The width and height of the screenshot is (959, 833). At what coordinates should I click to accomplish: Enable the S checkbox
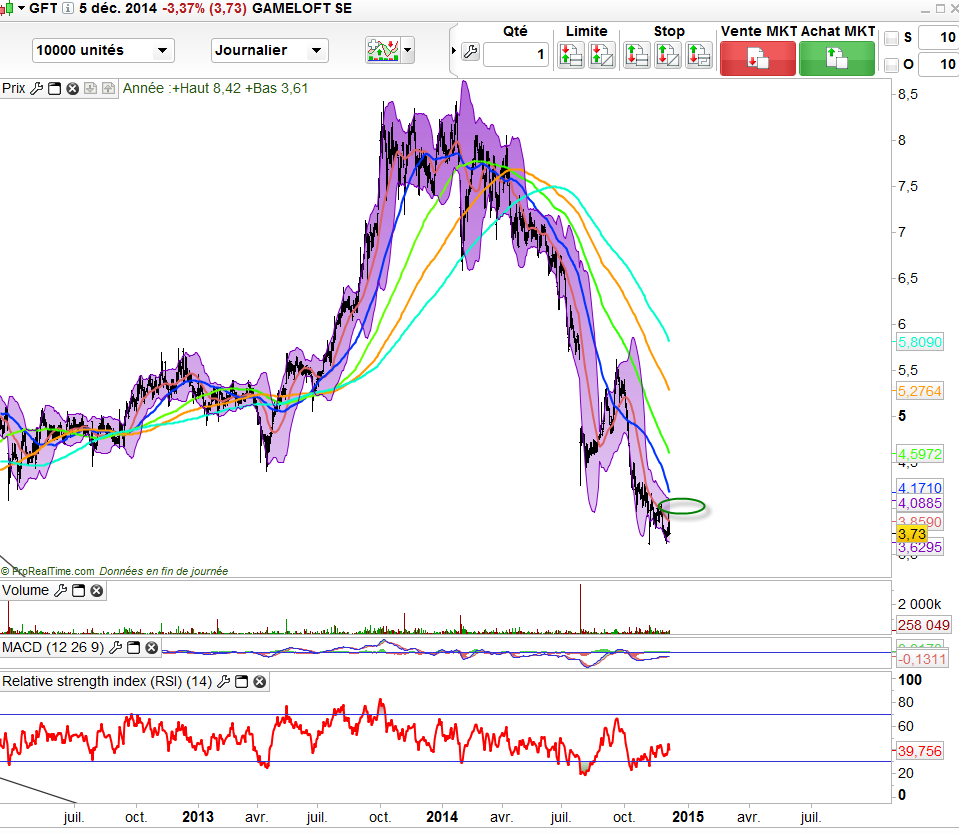click(x=892, y=38)
